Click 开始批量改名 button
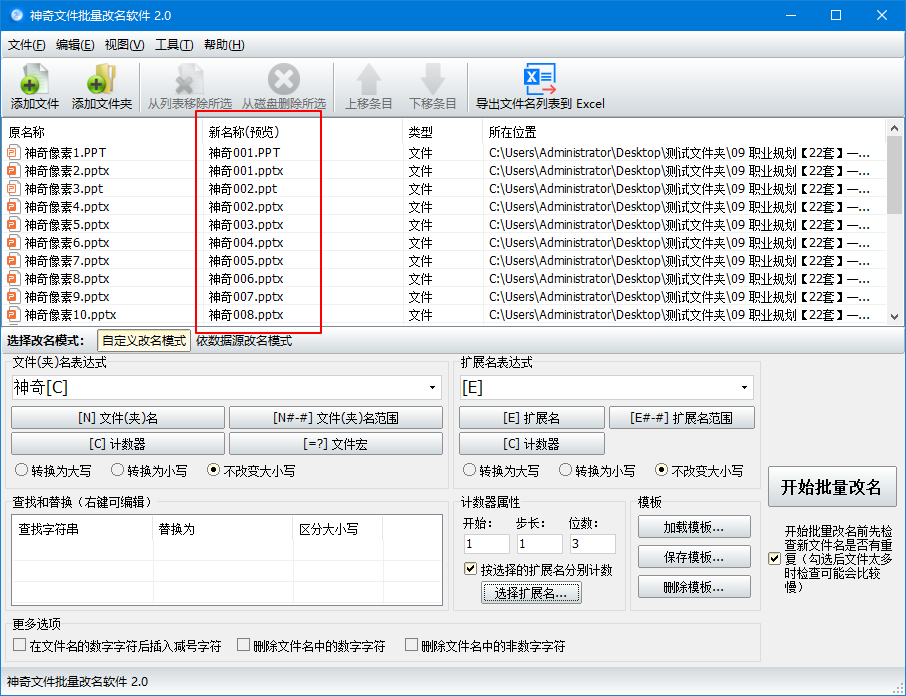 (831, 487)
